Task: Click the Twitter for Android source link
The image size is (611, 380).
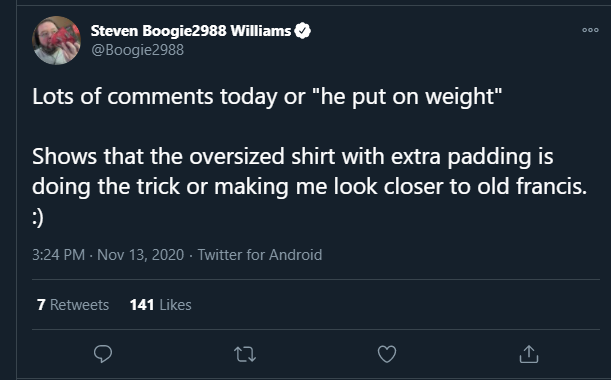Action: 260,255
